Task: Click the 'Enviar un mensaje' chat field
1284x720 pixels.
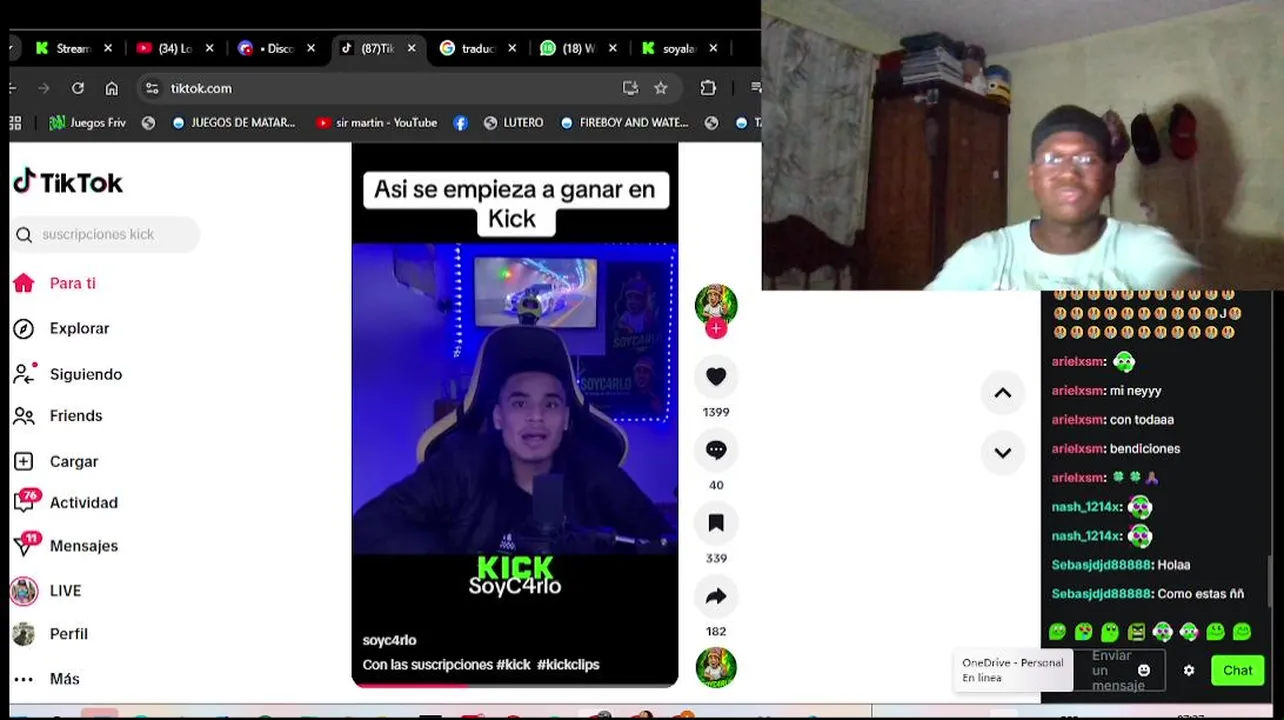Action: 1118,670
